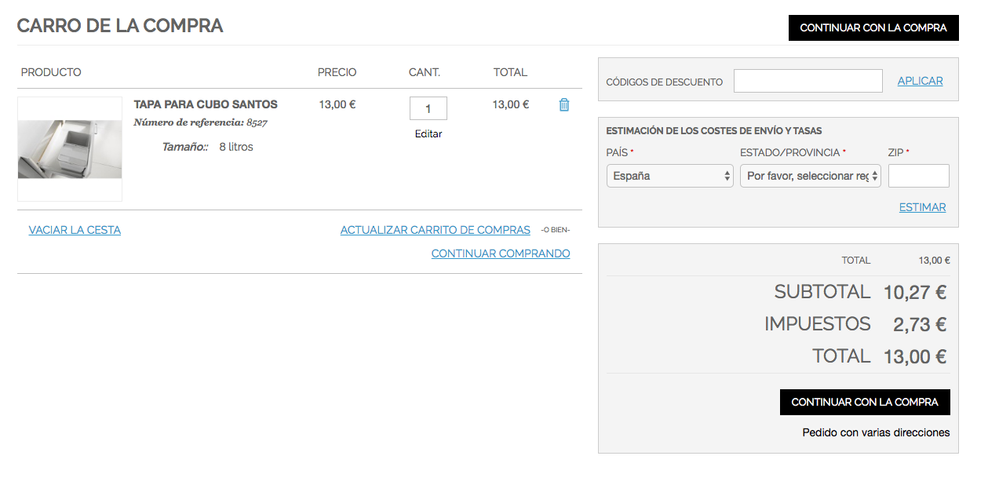Expand the Estado/Provincia dropdown
This screenshot has width=999, height=485.
[810, 176]
